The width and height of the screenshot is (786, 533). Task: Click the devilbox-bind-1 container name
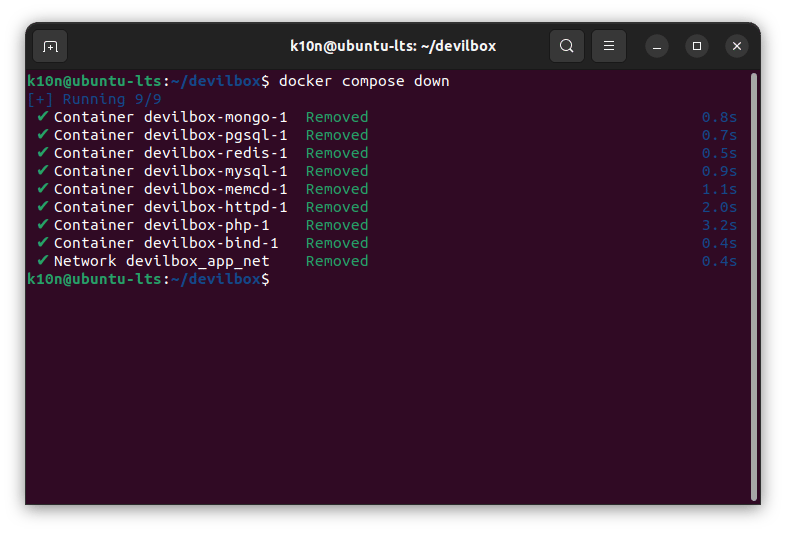click(211, 243)
